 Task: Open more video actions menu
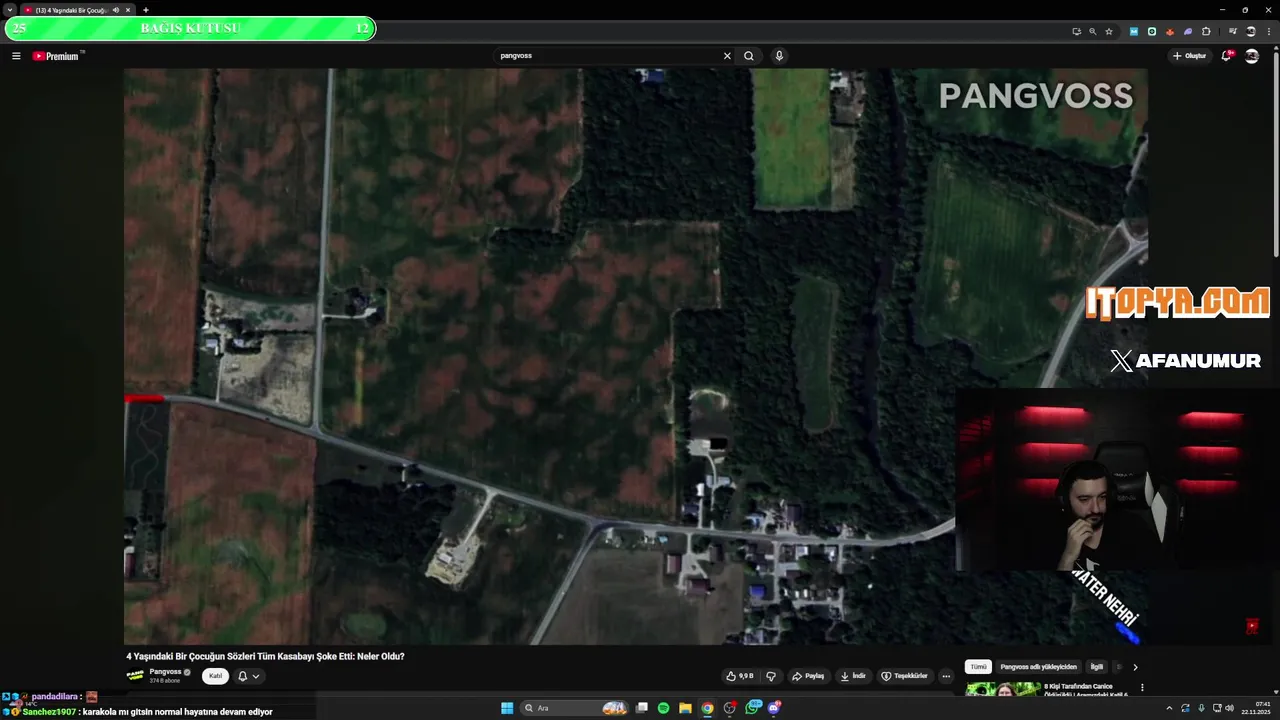click(946, 676)
